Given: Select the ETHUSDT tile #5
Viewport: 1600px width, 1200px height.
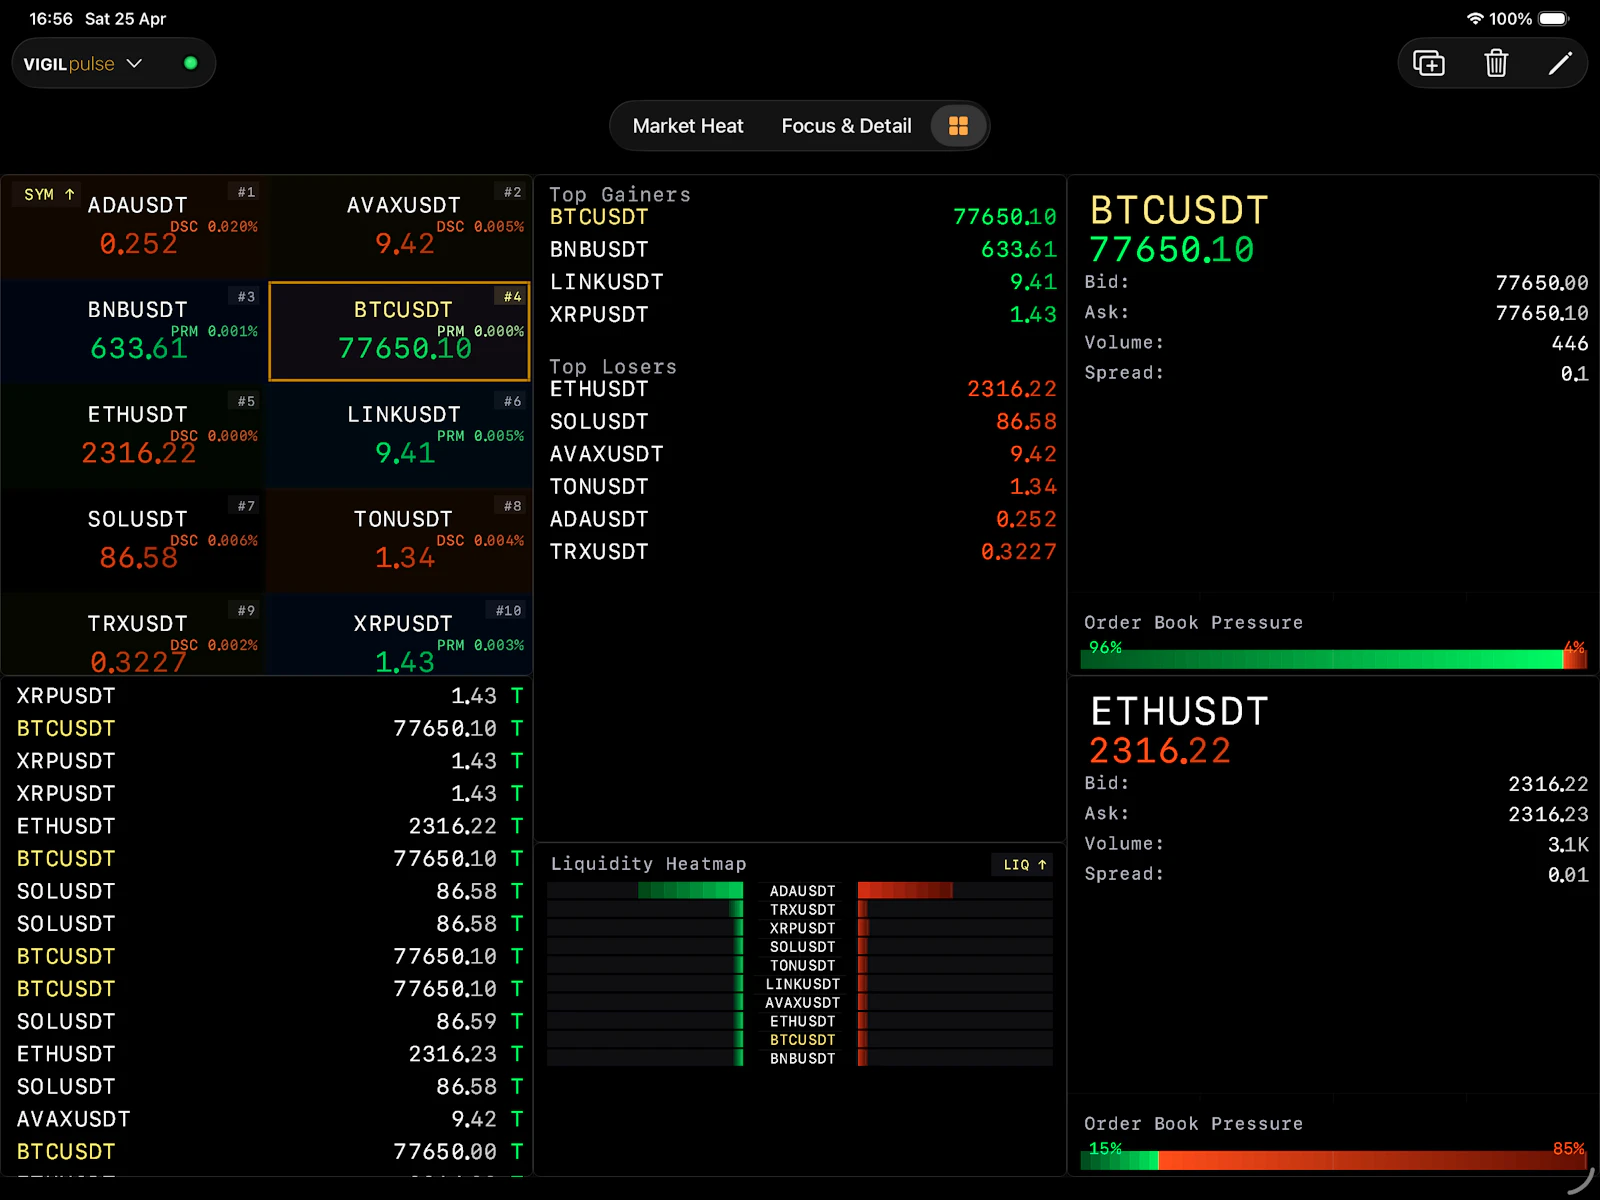Looking at the screenshot, I should click(134, 436).
